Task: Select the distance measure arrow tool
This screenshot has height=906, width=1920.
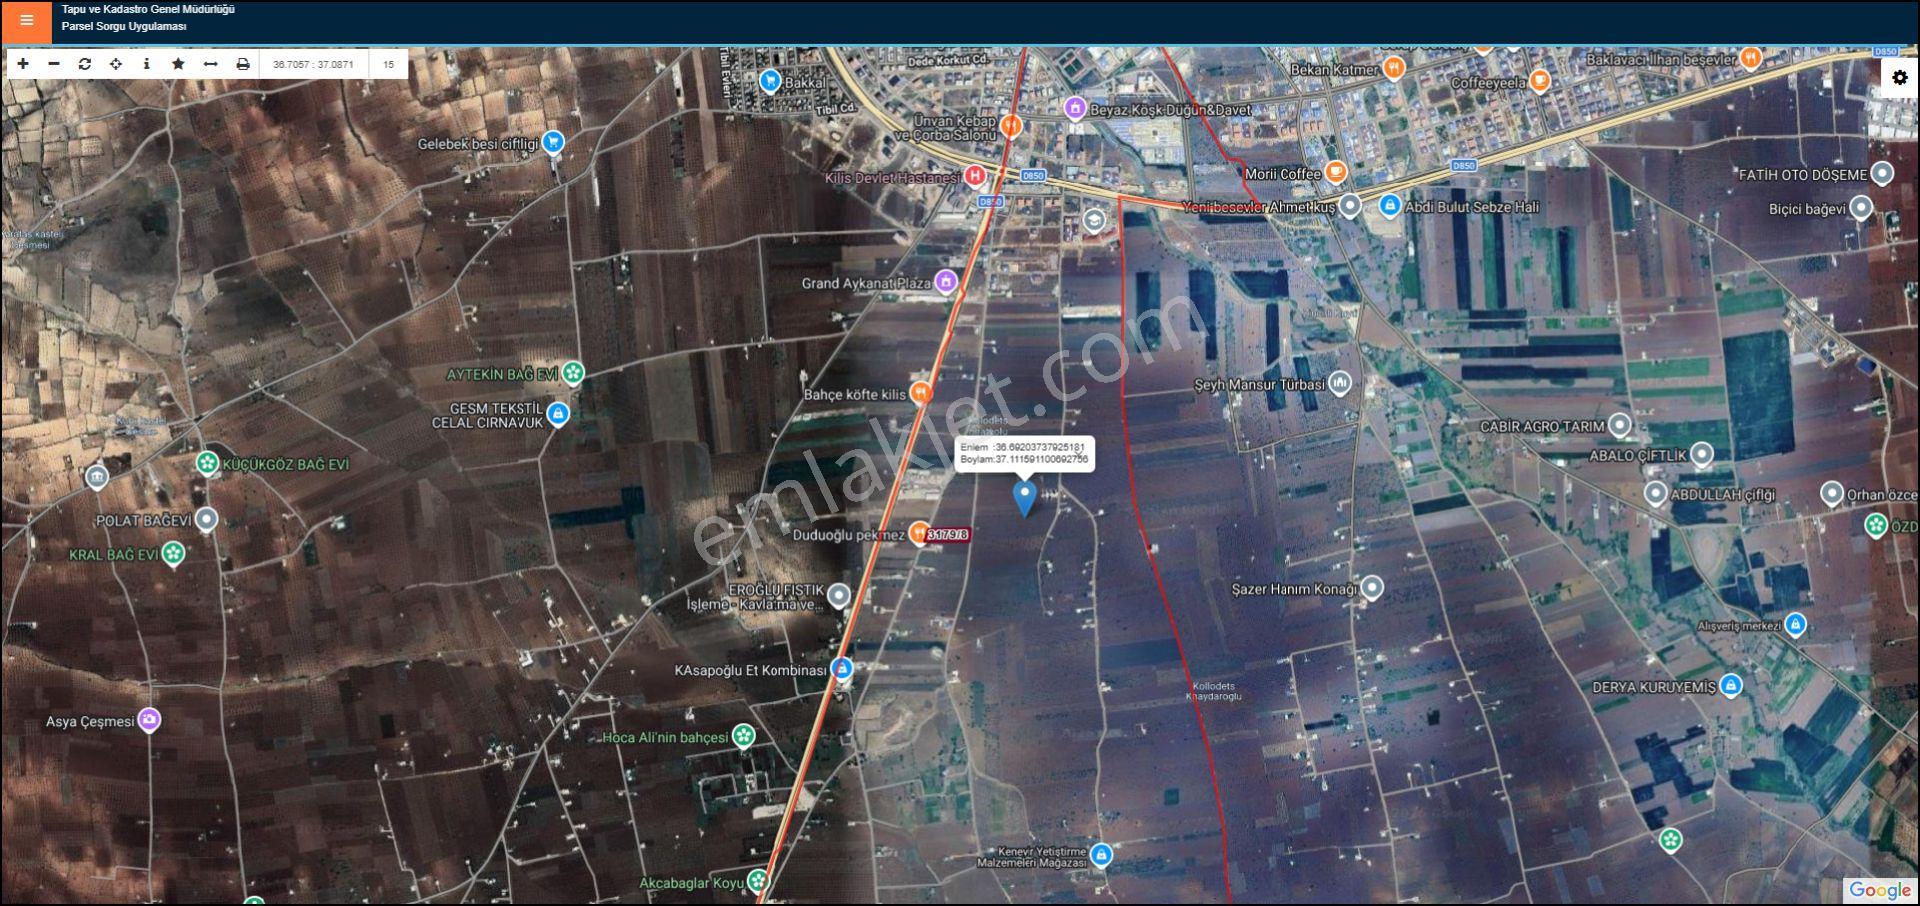Action: pyautogui.click(x=210, y=64)
